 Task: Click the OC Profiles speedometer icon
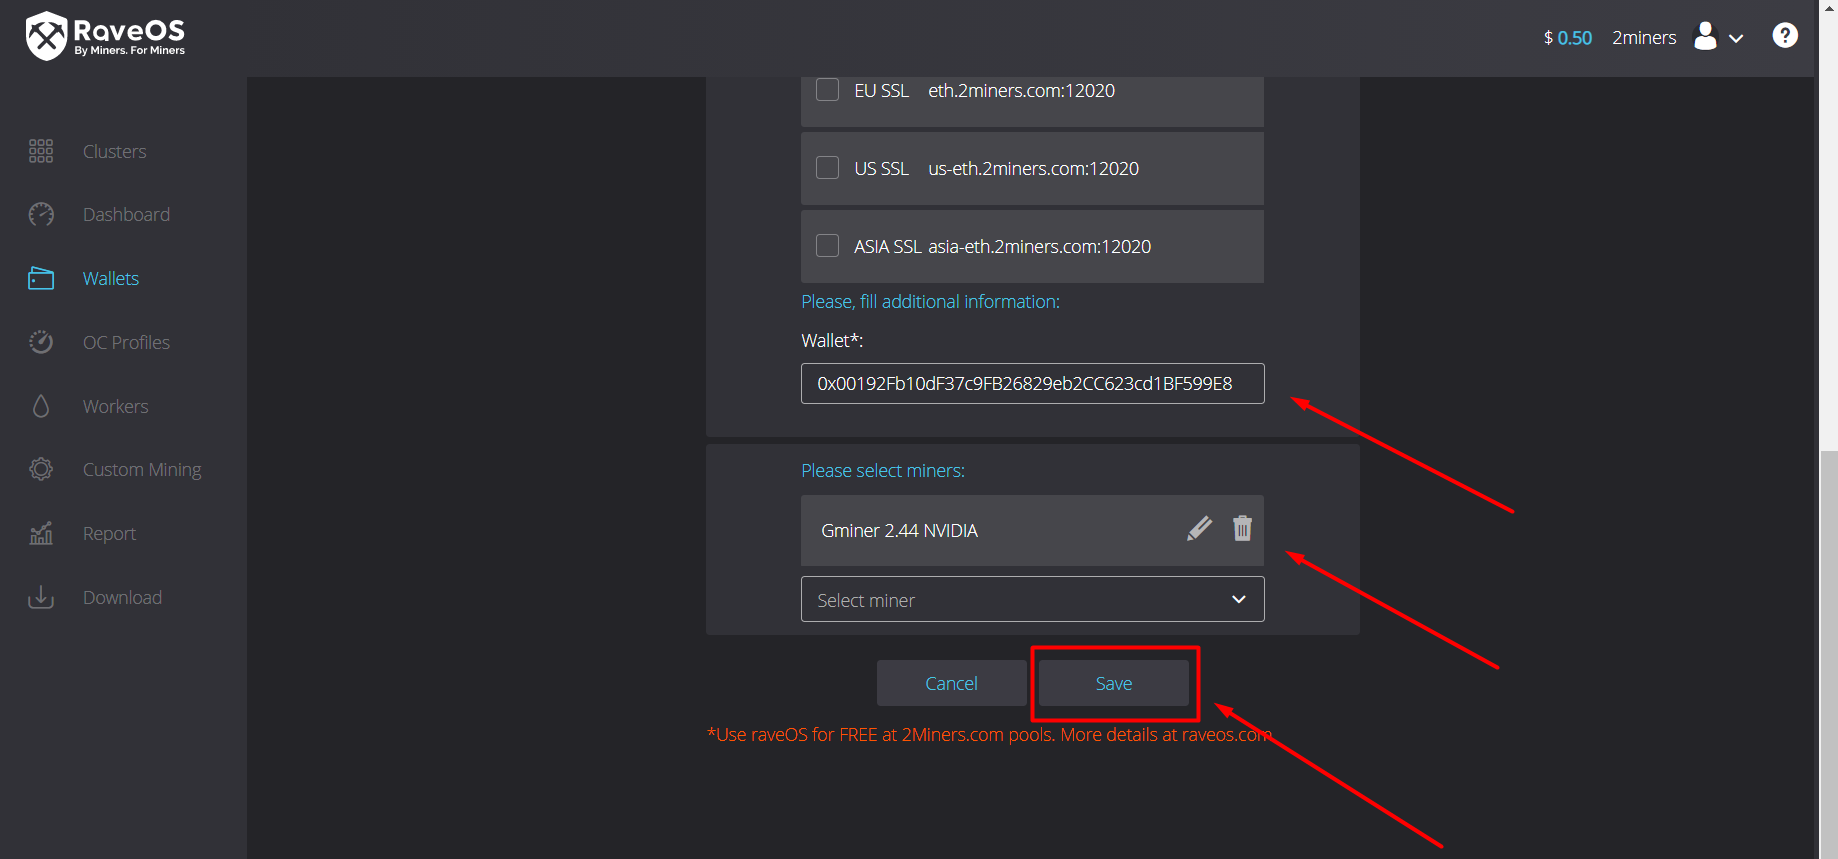(41, 342)
